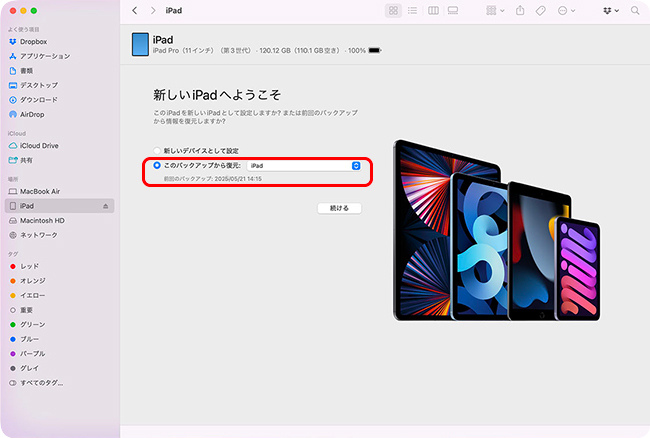Eject the iPad from the sidebar
Screen dimensions: 650x438
coord(105,206)
